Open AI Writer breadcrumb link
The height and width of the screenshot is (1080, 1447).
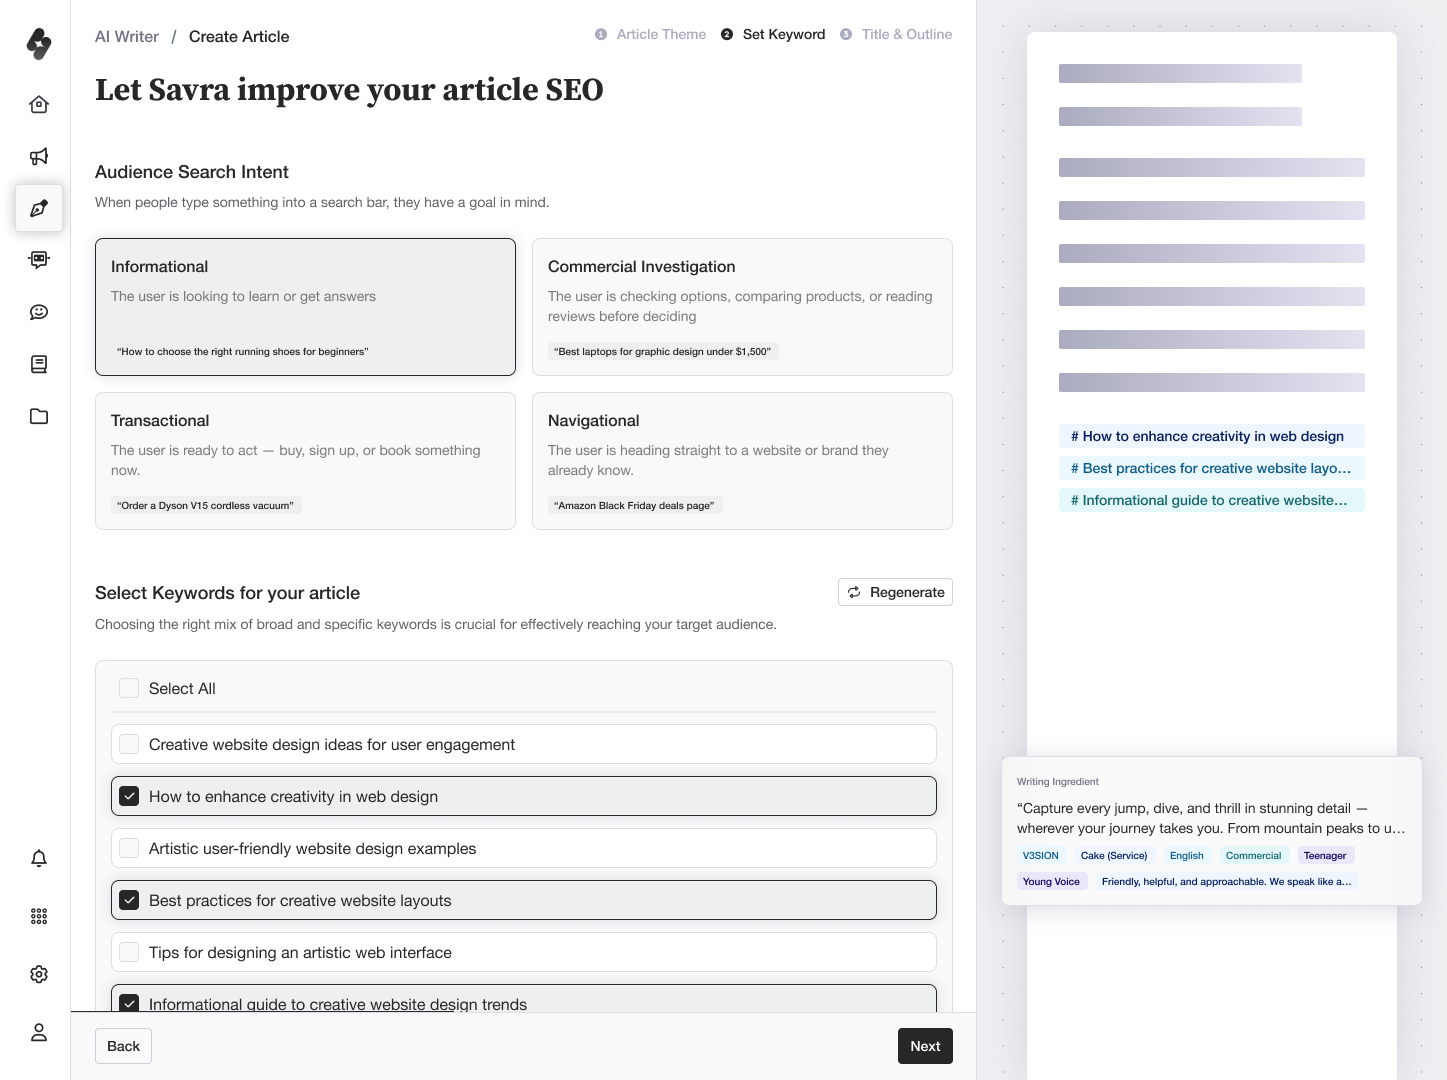coord(127,37)
